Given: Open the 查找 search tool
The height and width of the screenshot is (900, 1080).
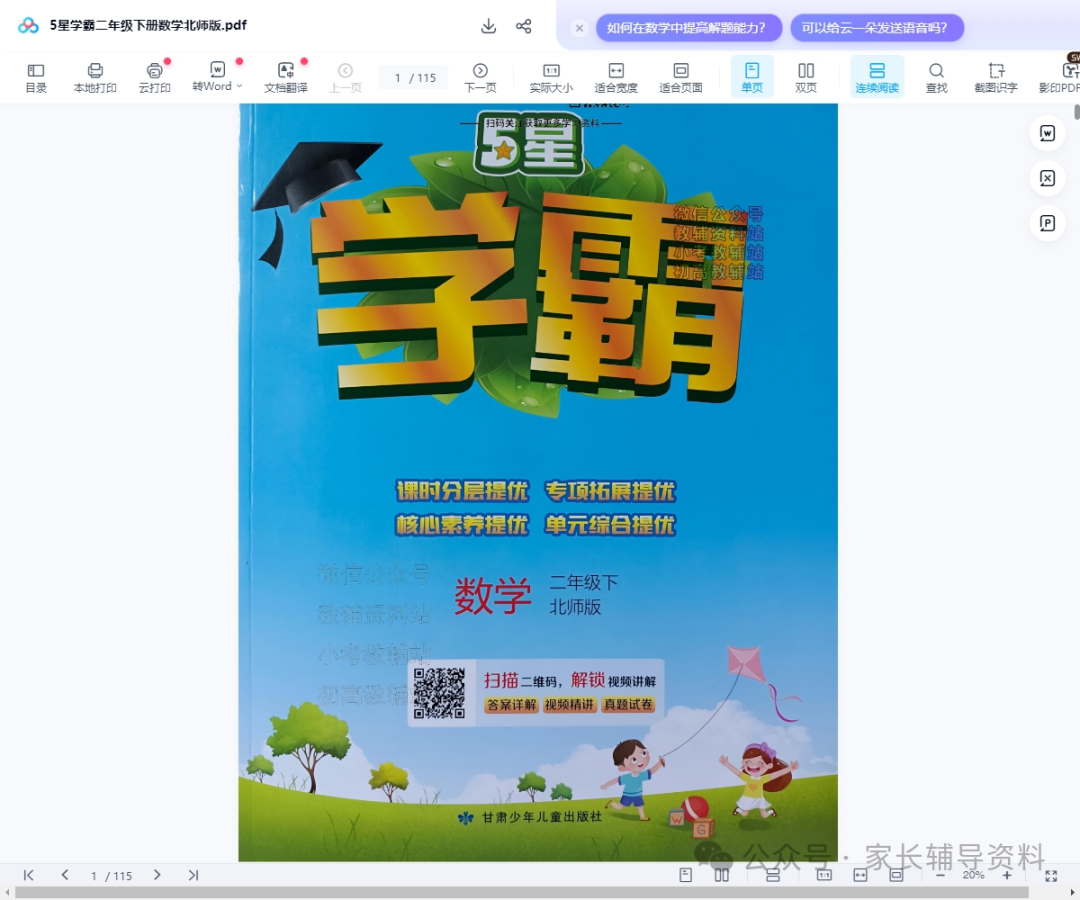Looking at the screenshot, I should (x=936, y=78).
